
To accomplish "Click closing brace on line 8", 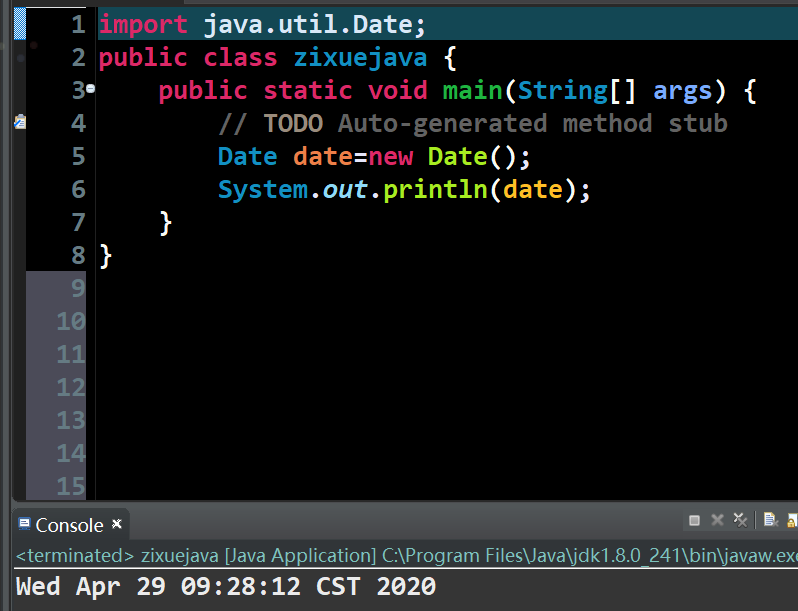I will (106, 256).
